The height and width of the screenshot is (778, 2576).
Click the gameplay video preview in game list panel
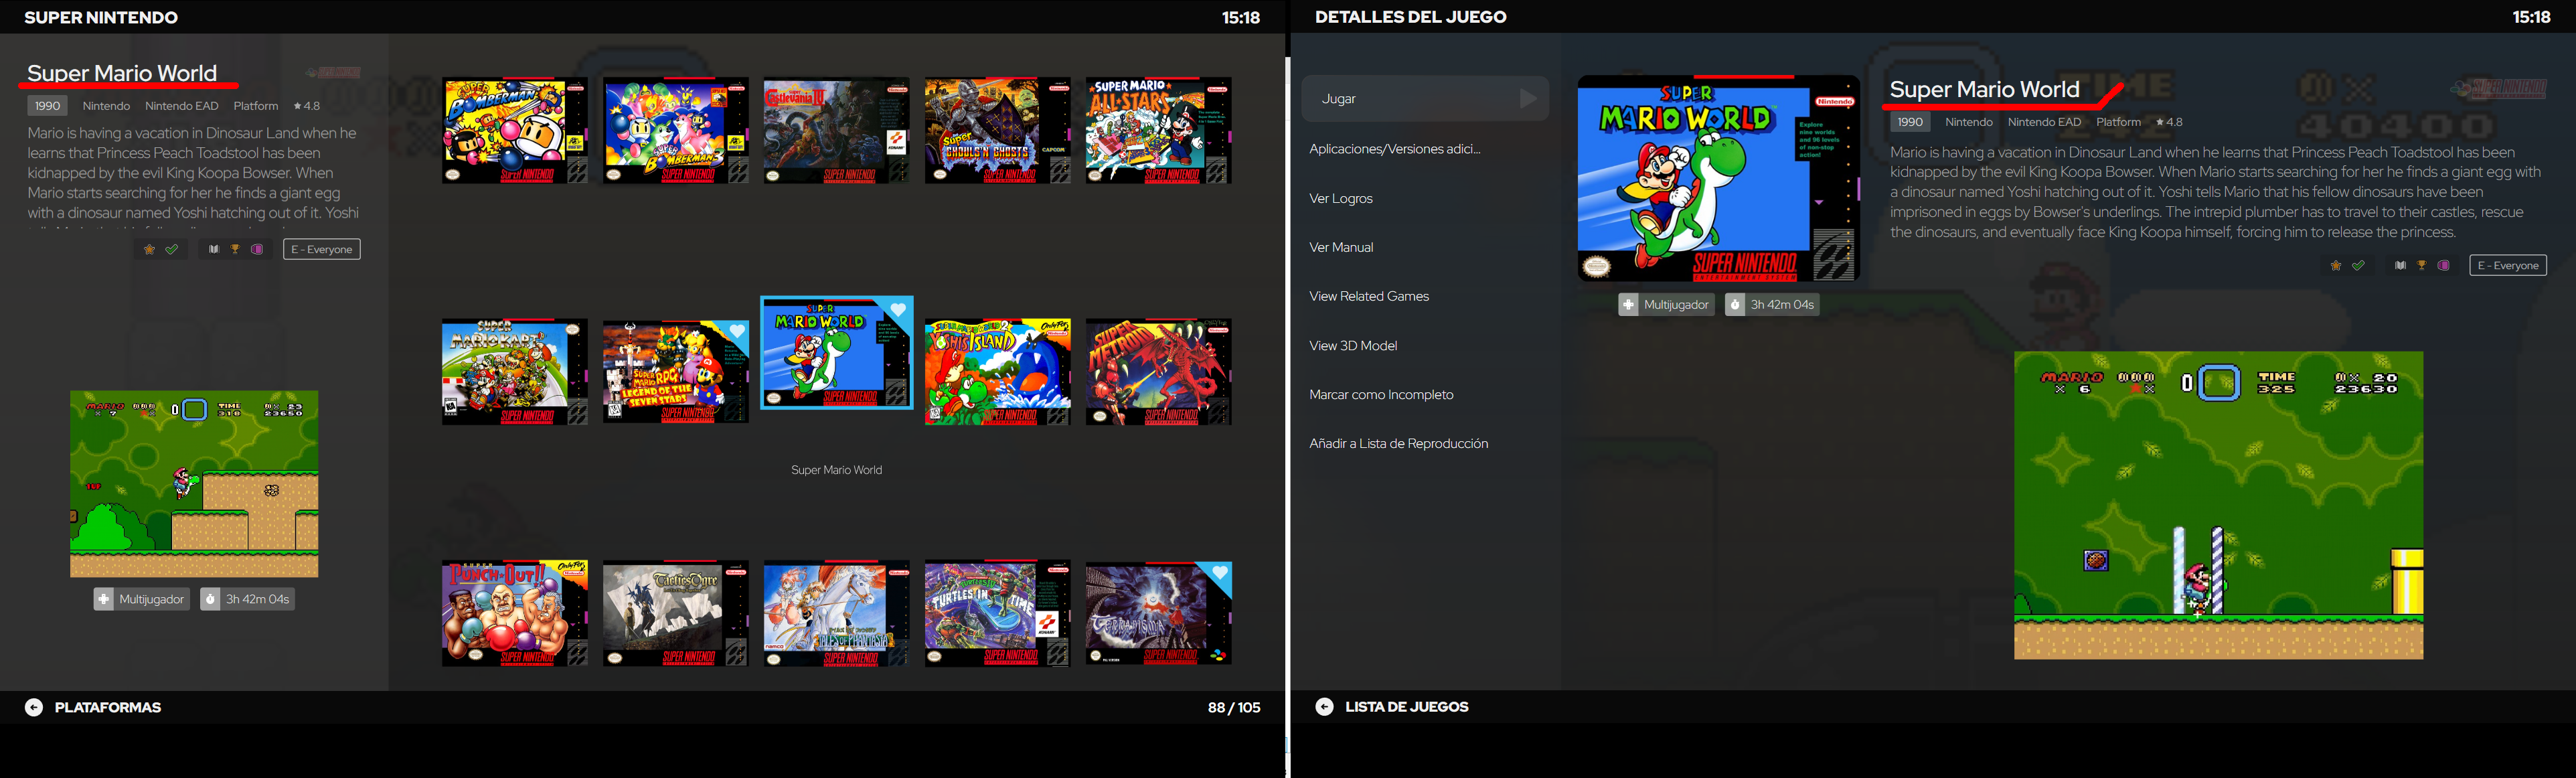tap(194, 484)
